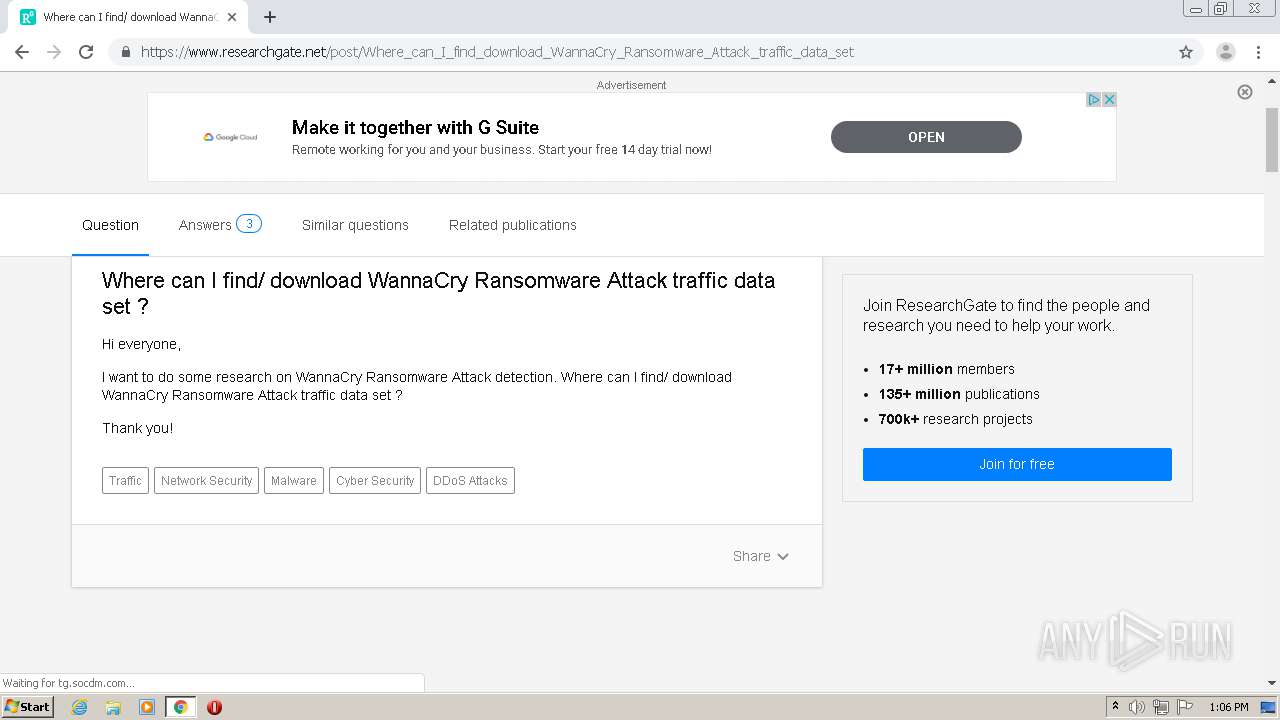Close the ad via small X icon
Image resolution: width=1280 pixels, height=720 pixels.
pyautogui.click(x=1109, y=100)
